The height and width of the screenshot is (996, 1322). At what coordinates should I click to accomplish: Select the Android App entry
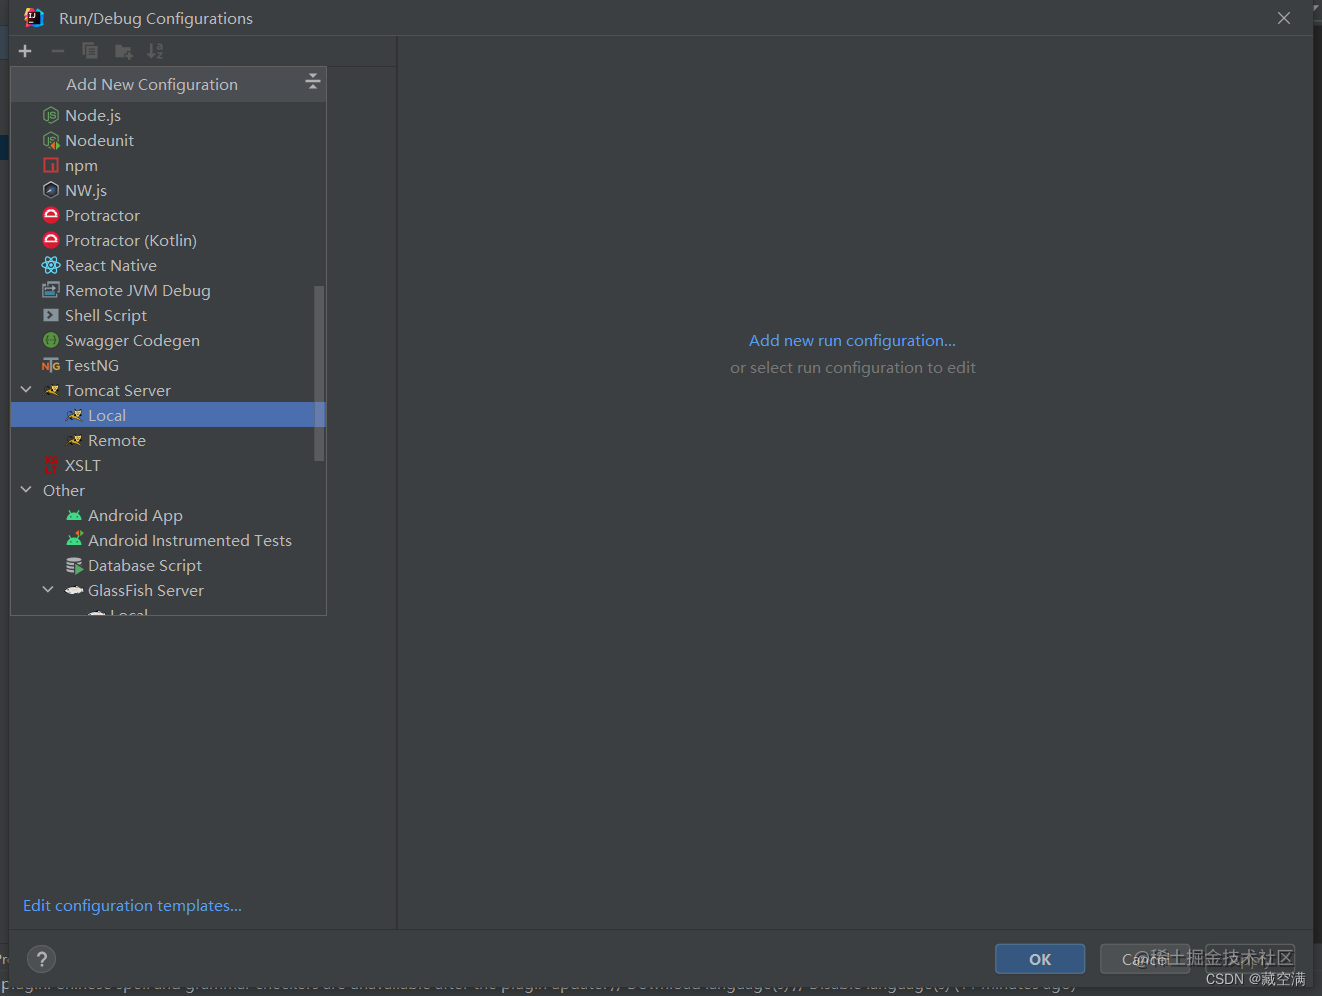pyautogui.click(x=168, y=515)
